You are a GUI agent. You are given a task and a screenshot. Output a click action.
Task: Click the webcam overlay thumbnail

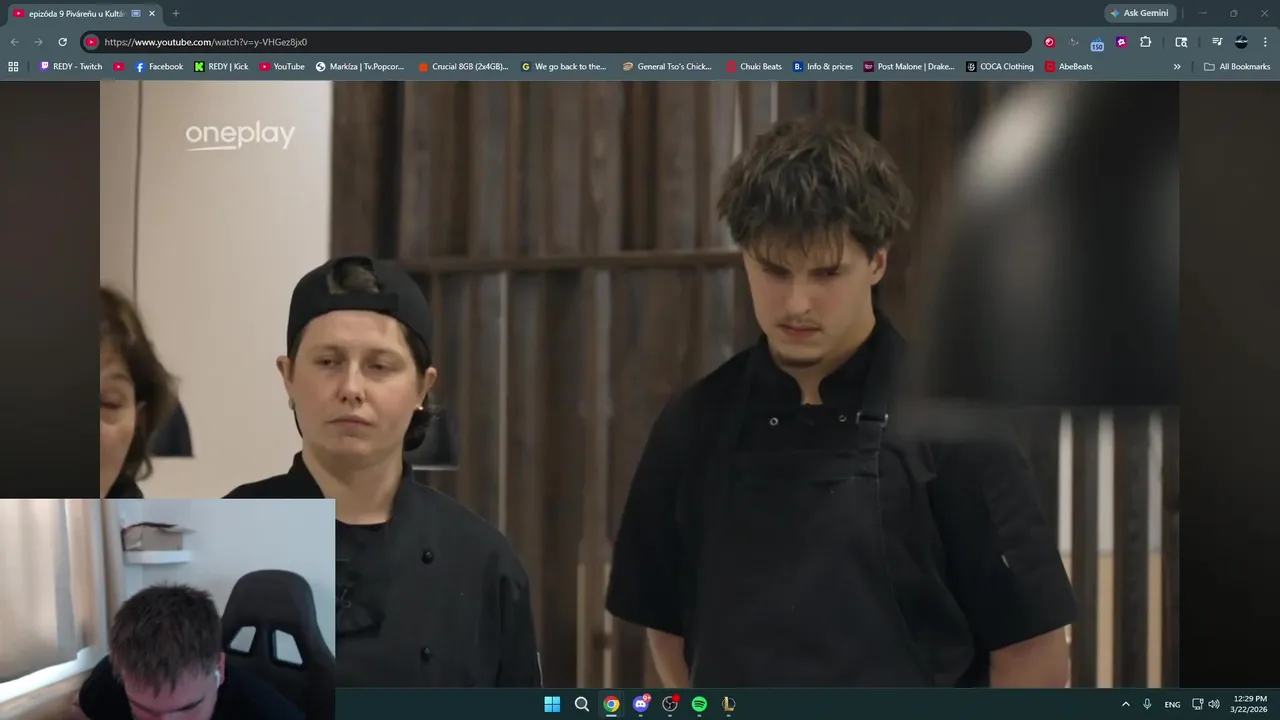[167, 609]
